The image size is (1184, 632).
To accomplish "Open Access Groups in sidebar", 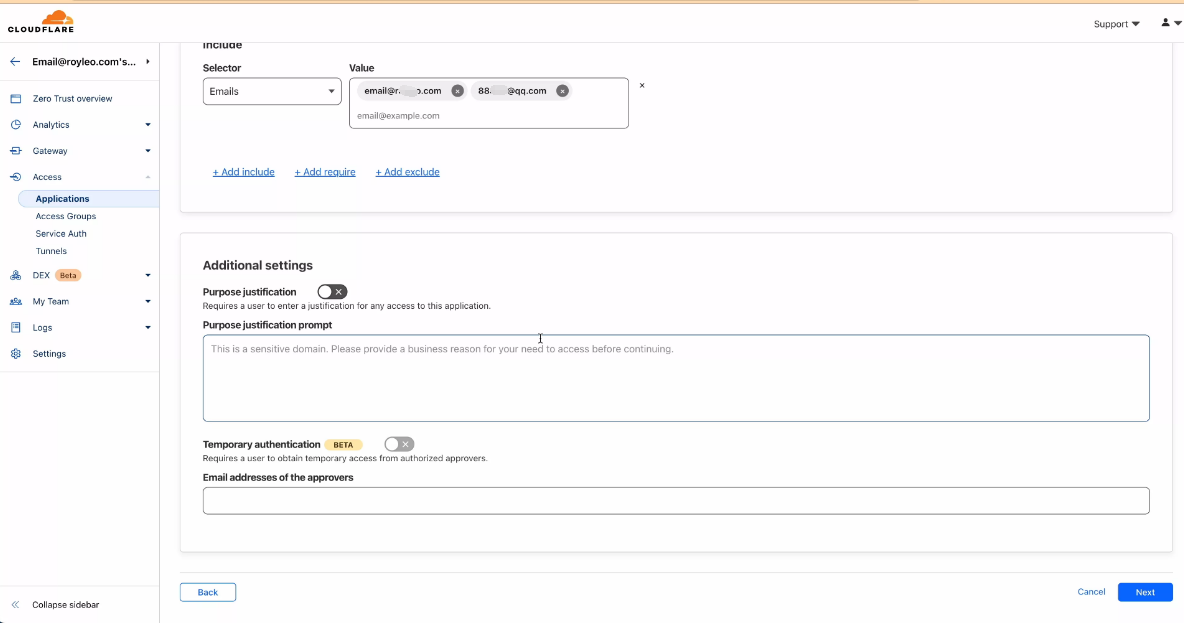I will (x=66, y=216).
